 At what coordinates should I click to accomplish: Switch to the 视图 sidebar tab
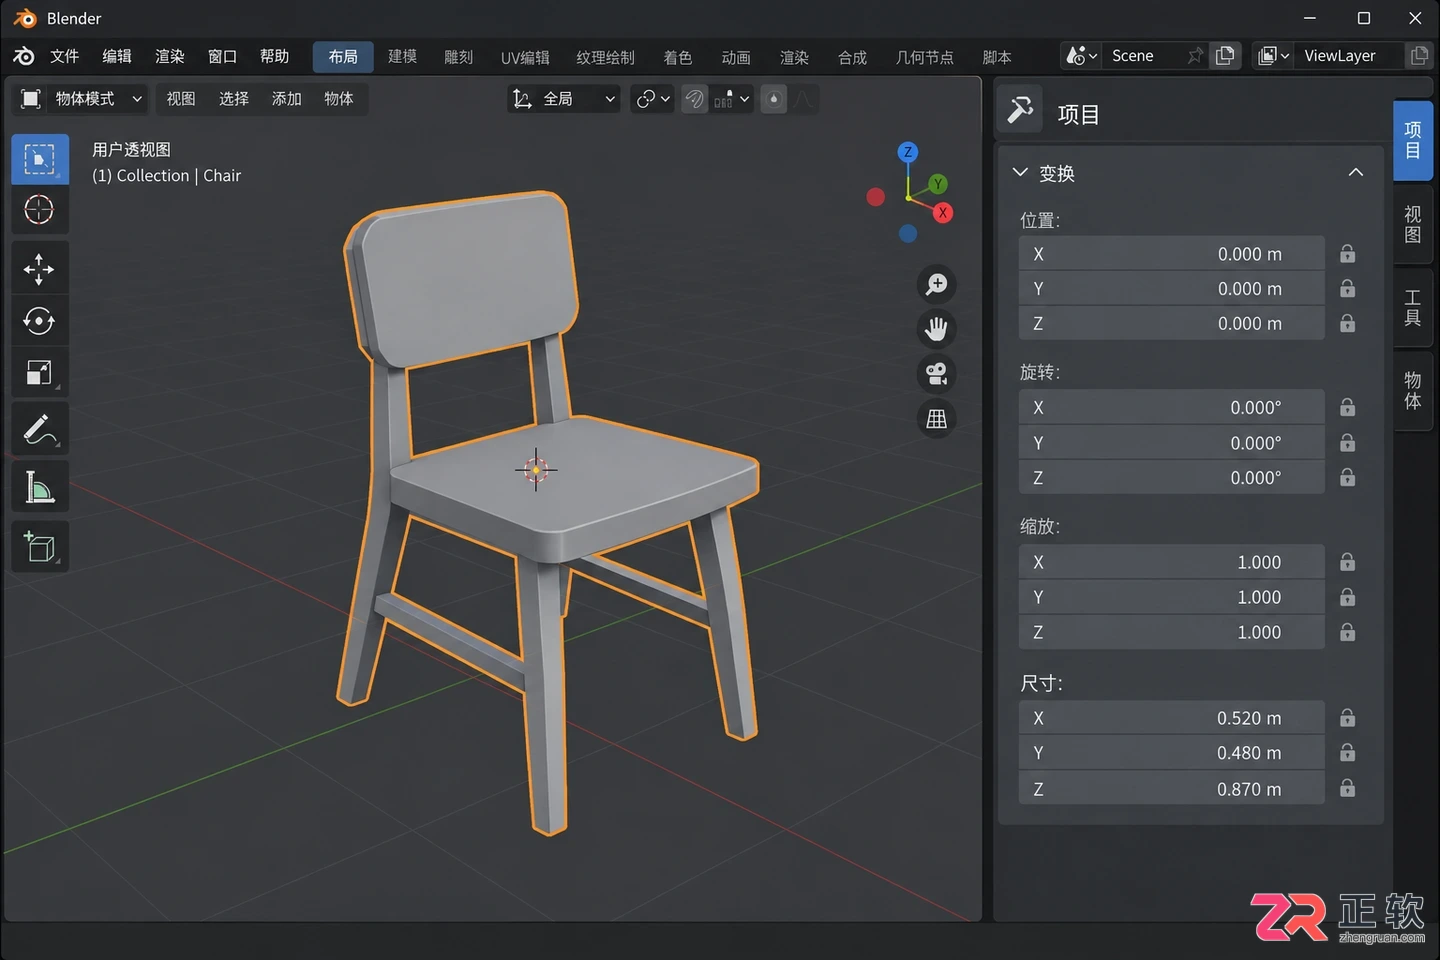click(1413, 225)
